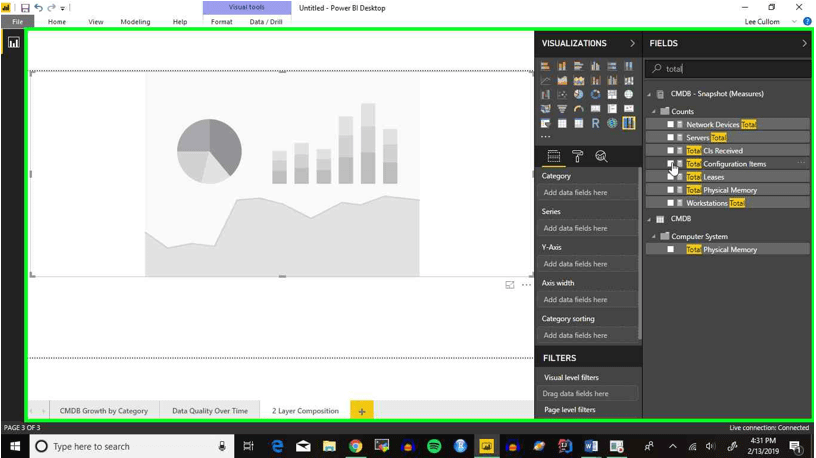Click the Report view icon in left sidebar
Screen dimensions: 816x458
[x=14, y=43]
